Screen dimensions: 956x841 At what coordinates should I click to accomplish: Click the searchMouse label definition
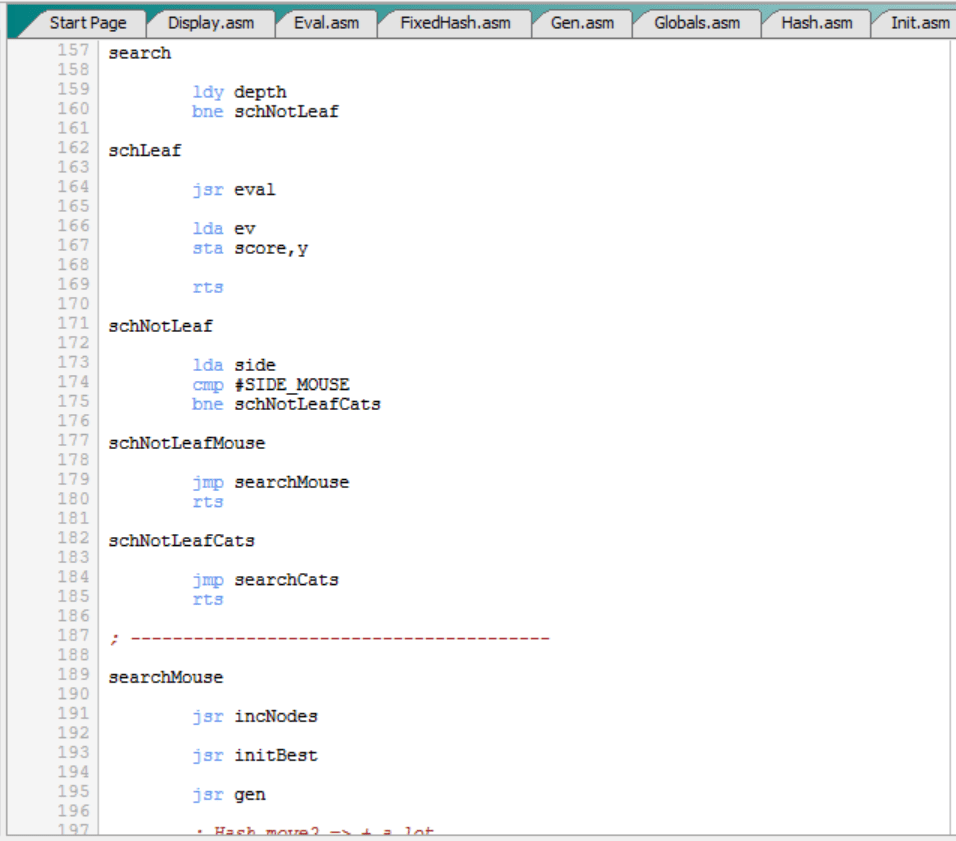[165, 678]
